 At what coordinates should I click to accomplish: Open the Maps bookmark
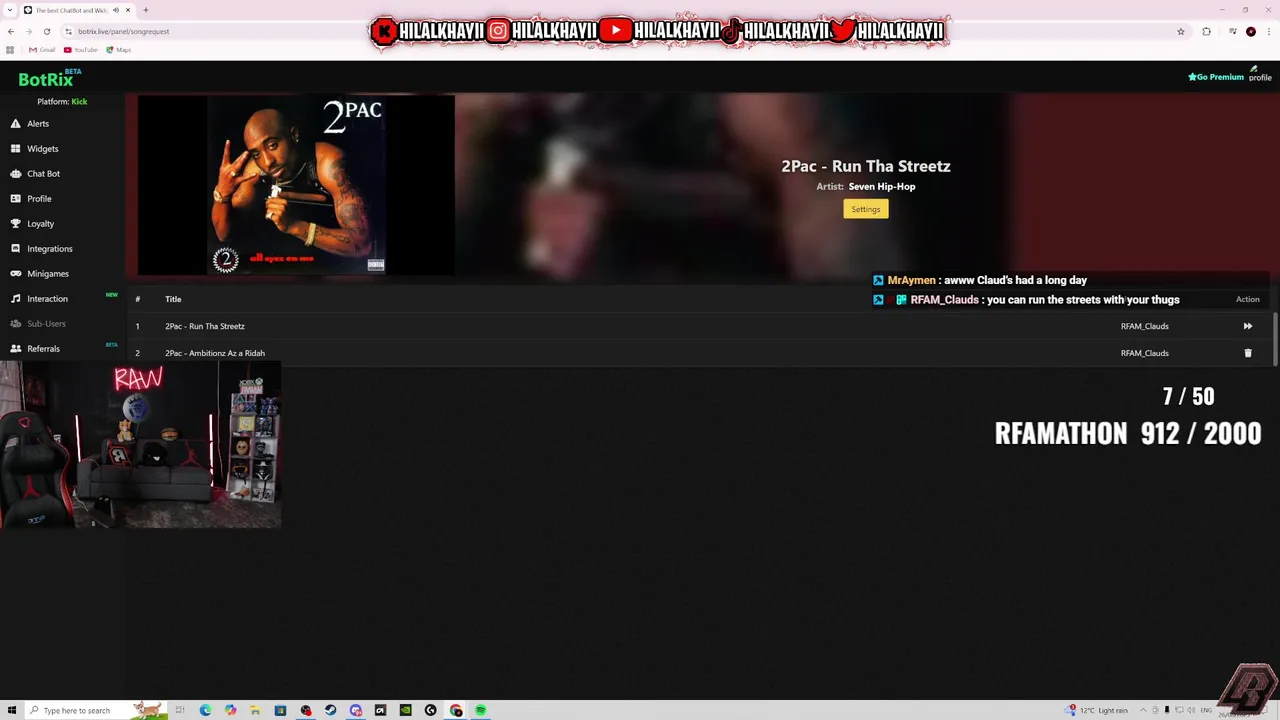[118, 50]
